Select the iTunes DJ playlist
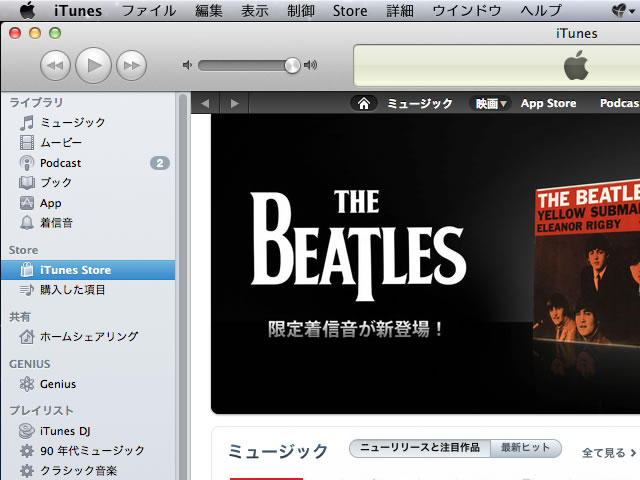The width and height of the screenshot is (640, 480). [x=88, y=431]
